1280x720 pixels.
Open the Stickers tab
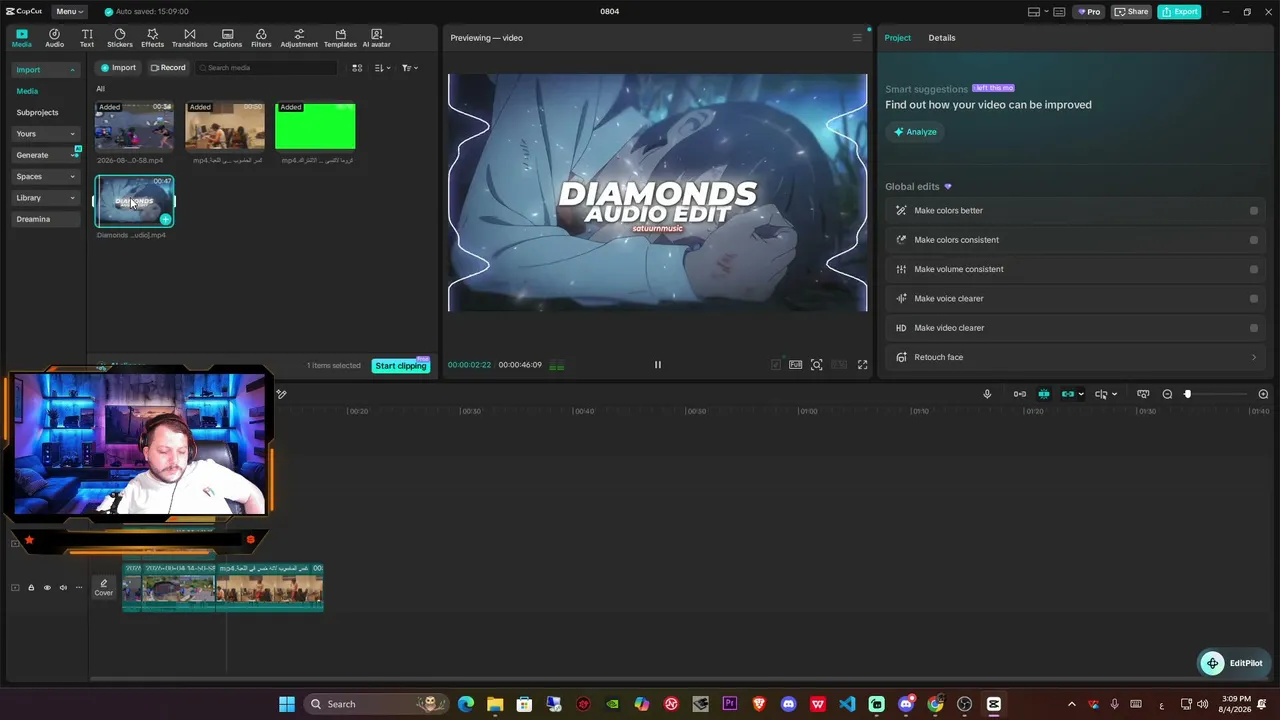[120, 38]
